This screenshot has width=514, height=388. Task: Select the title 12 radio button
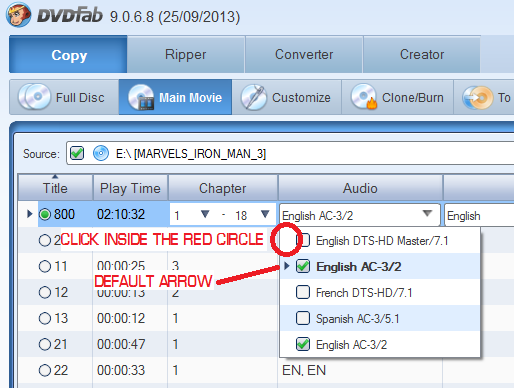[x=45, y=292]
